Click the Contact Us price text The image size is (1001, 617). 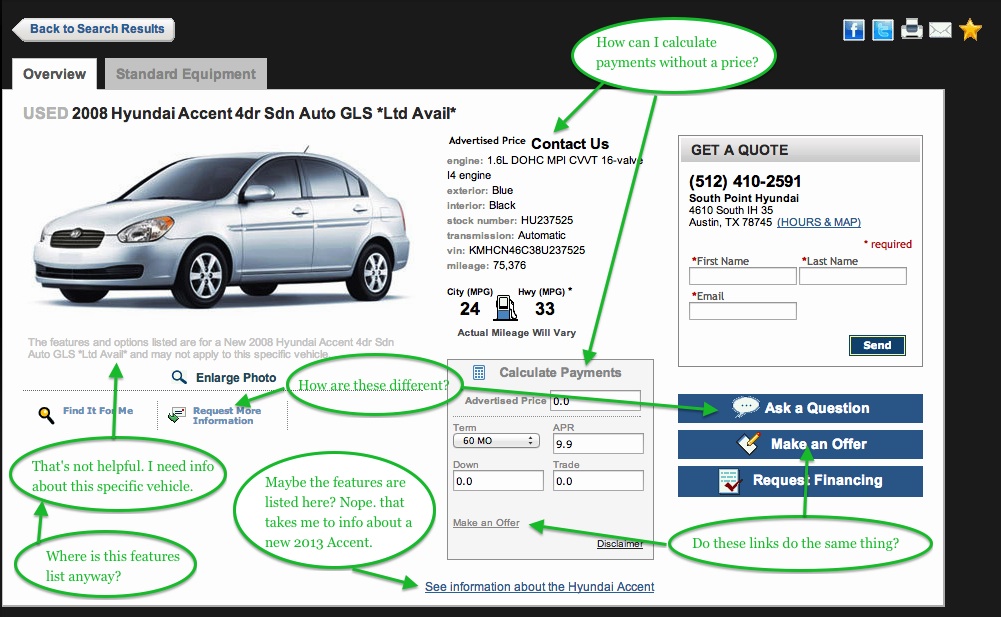click(x=570, y=144)
